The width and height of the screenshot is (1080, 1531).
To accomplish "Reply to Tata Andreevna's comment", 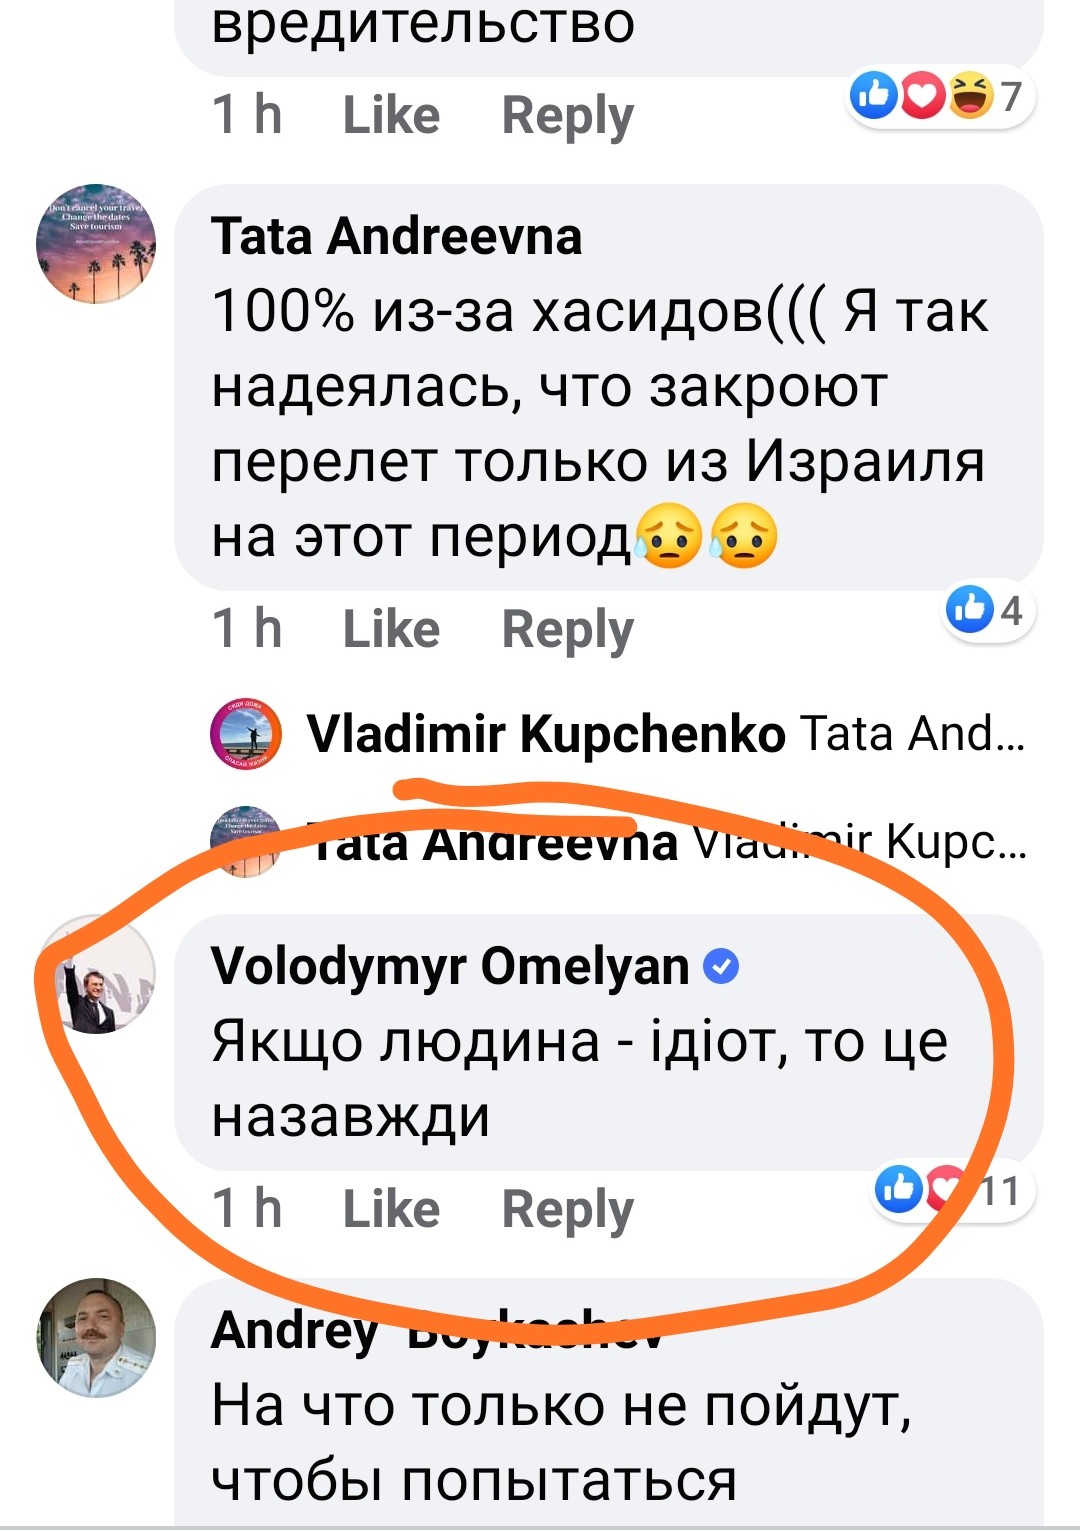I will coord(567,630).
